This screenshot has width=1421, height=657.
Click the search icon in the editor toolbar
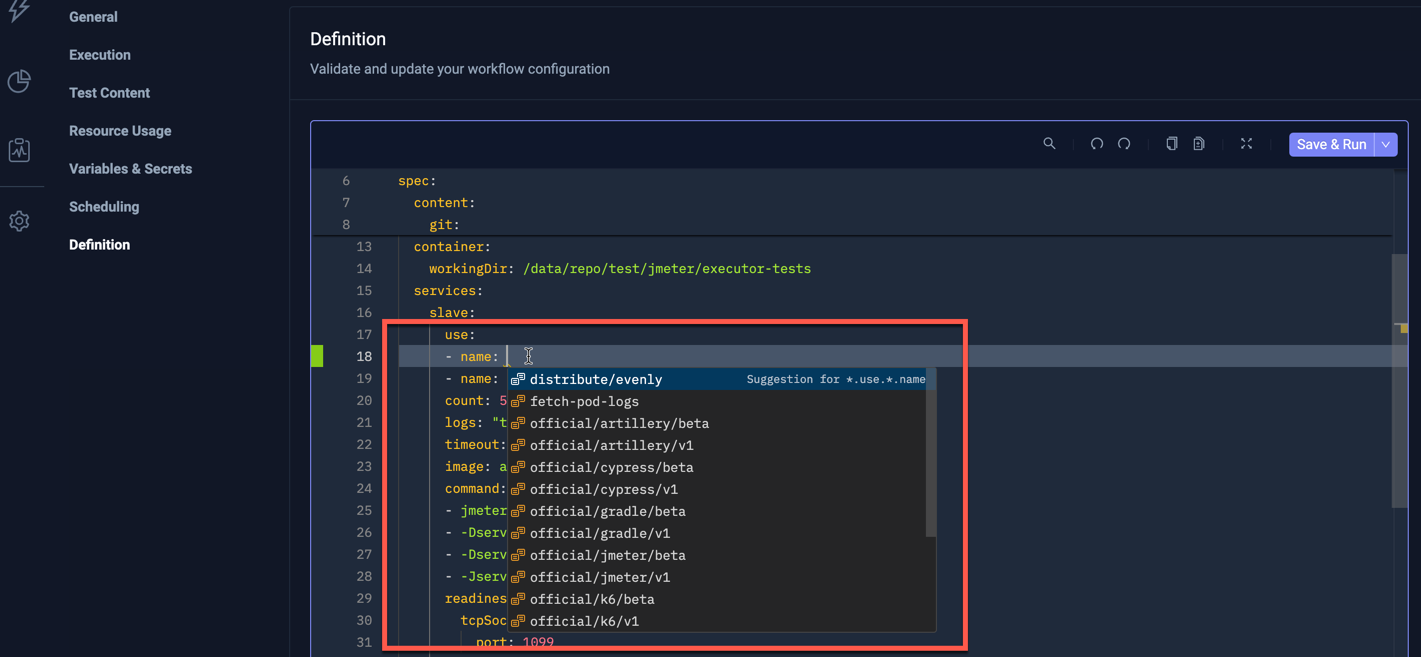1049,143
